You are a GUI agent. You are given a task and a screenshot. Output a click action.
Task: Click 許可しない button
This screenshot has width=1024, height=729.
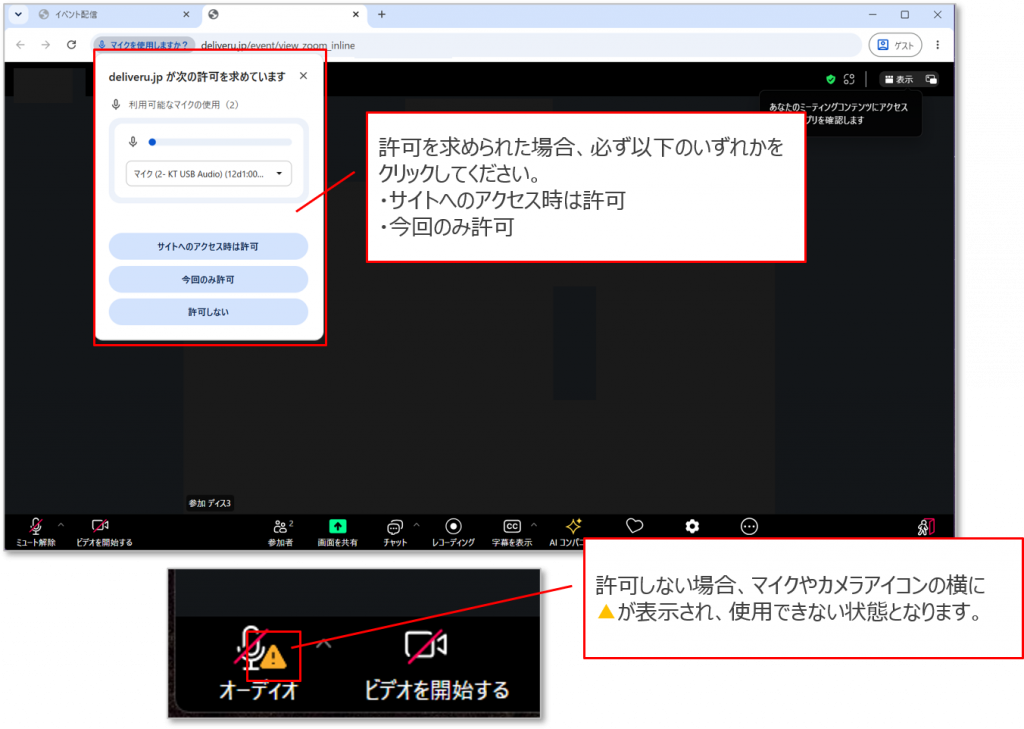(208, 312)
